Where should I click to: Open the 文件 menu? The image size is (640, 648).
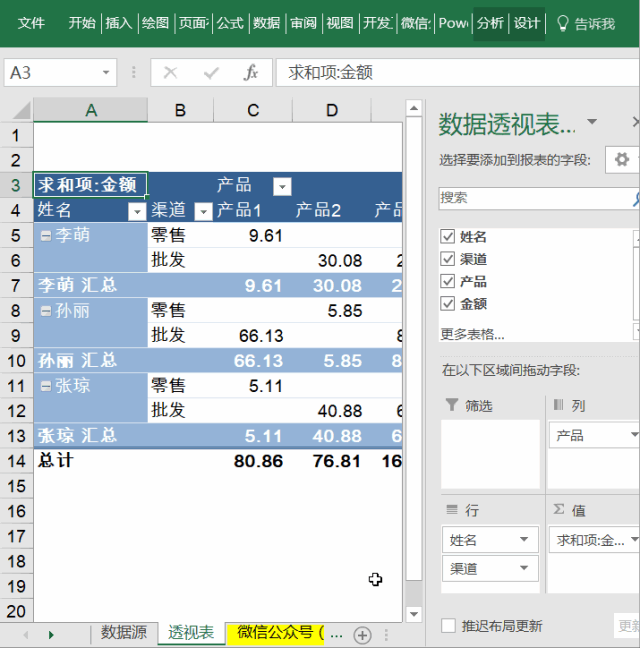pos(31,23)
